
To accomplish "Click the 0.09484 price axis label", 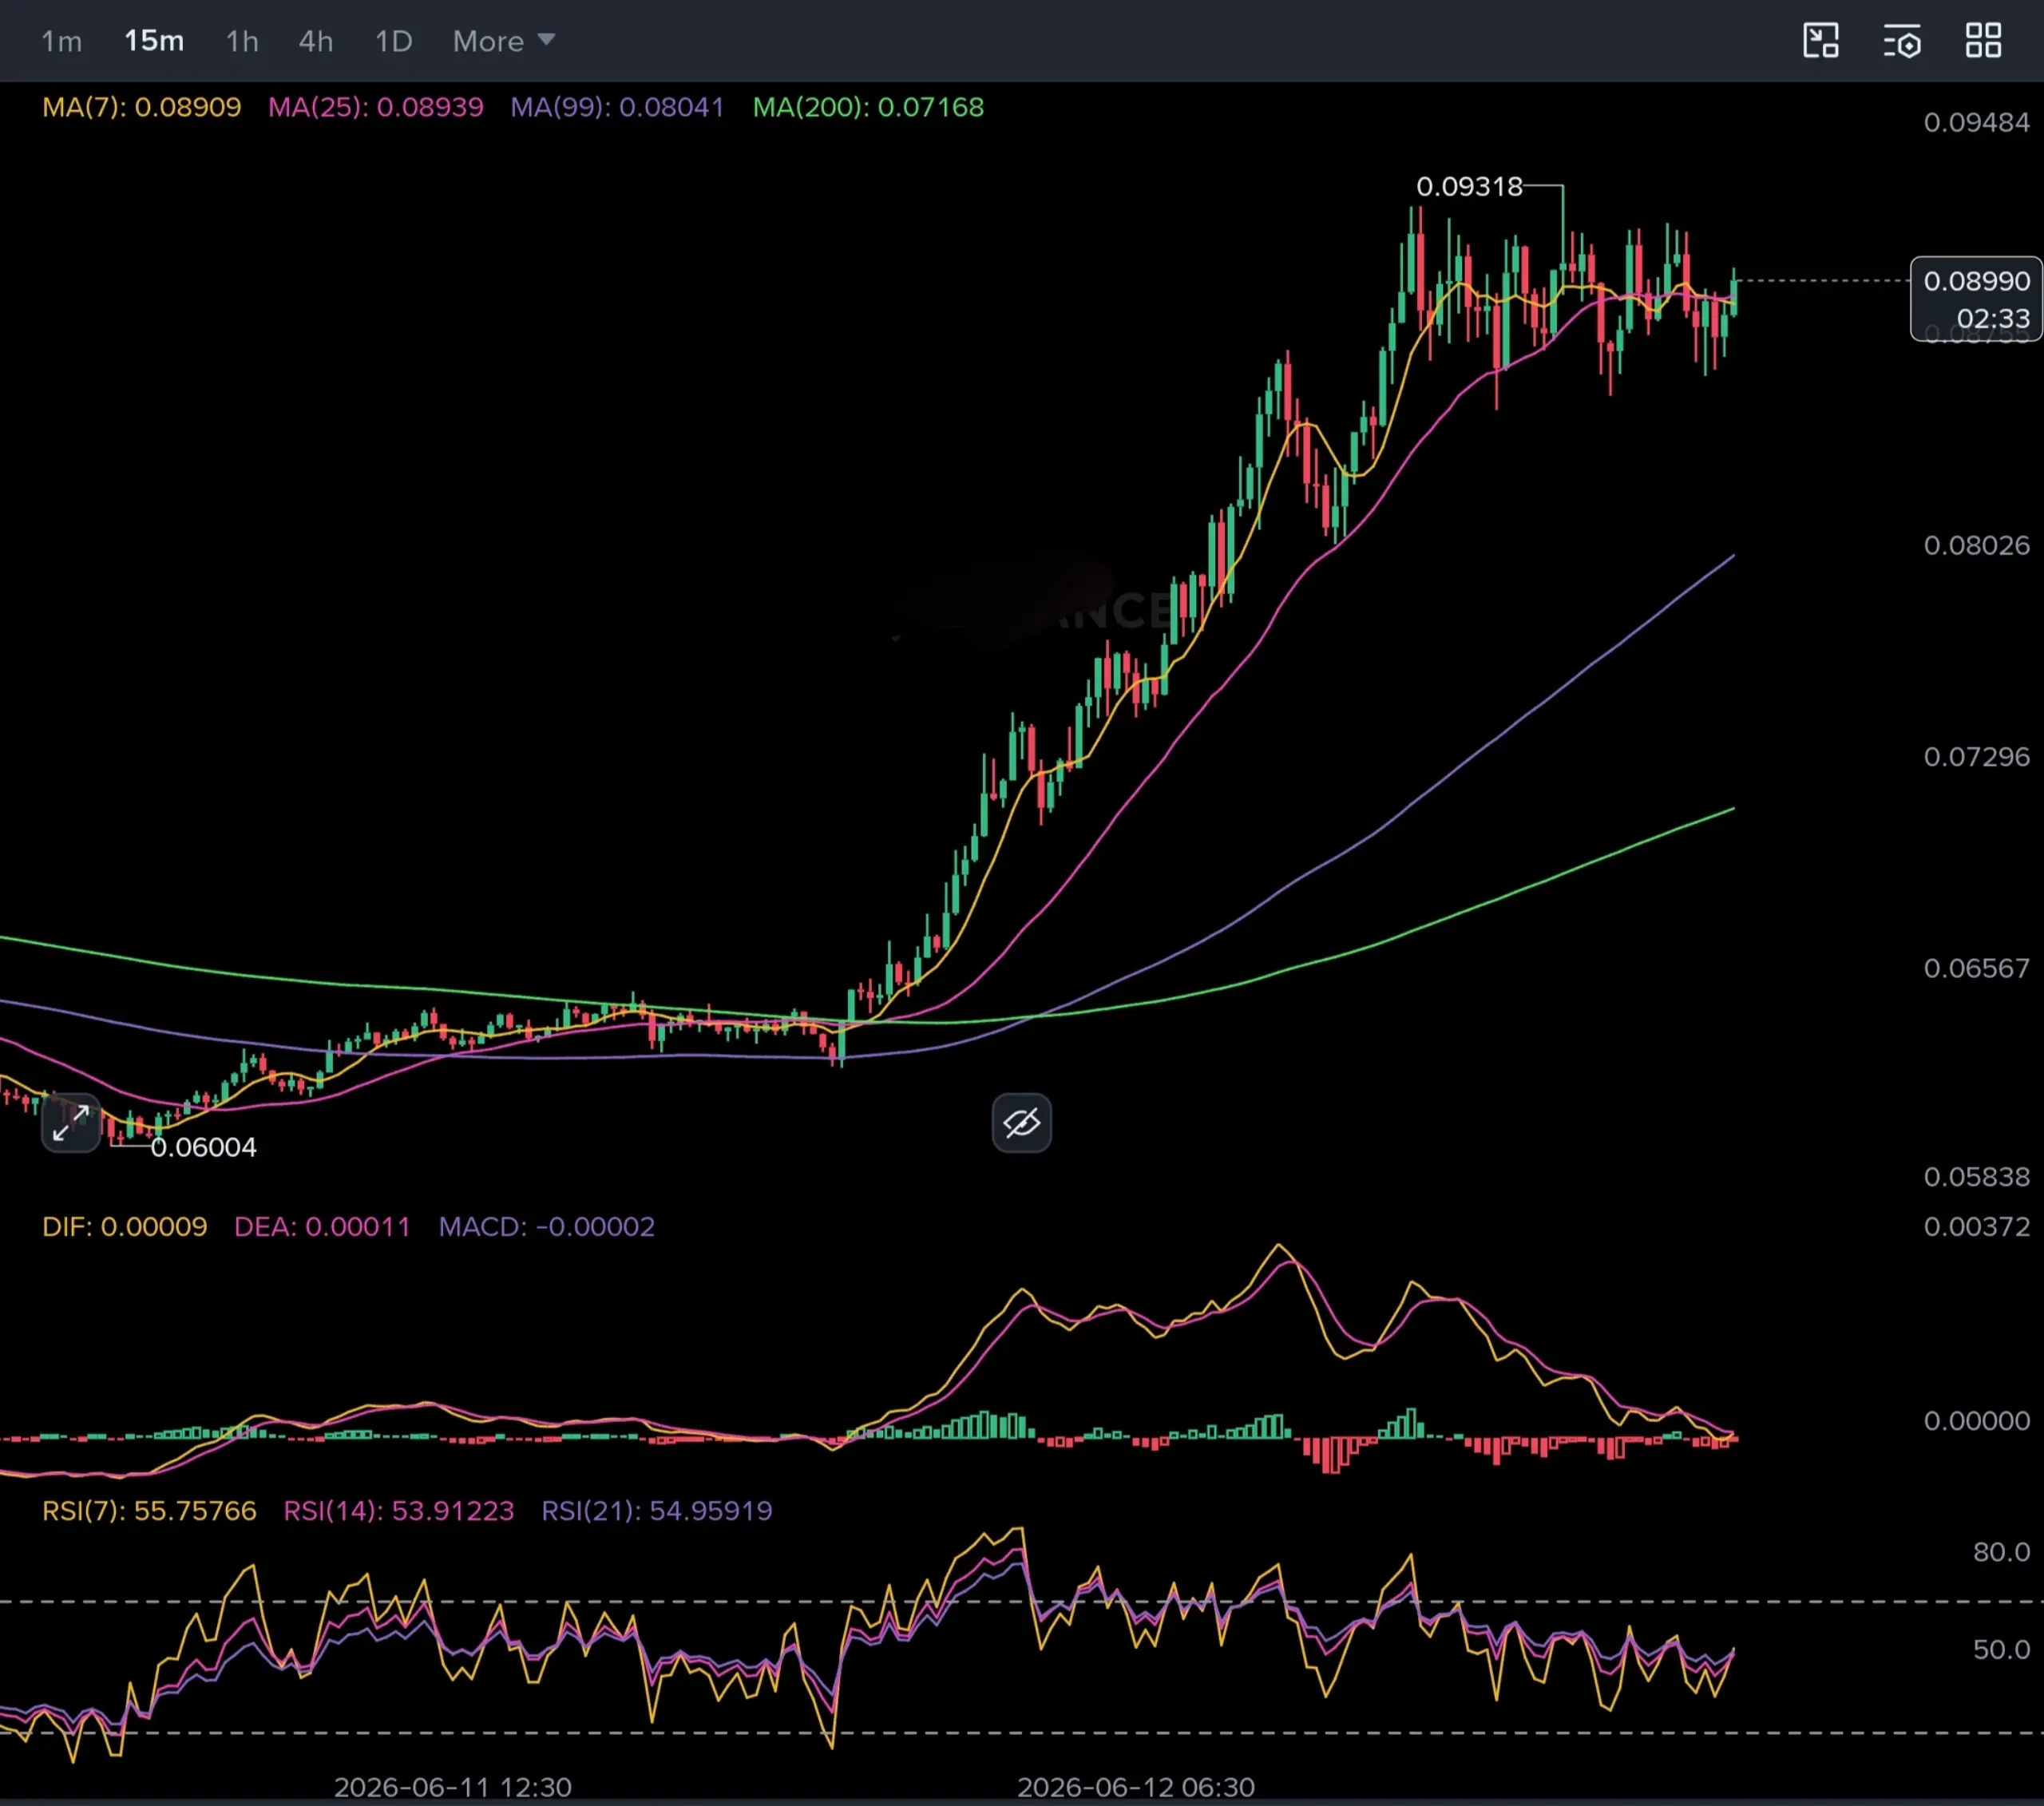I will (1976, 123).
